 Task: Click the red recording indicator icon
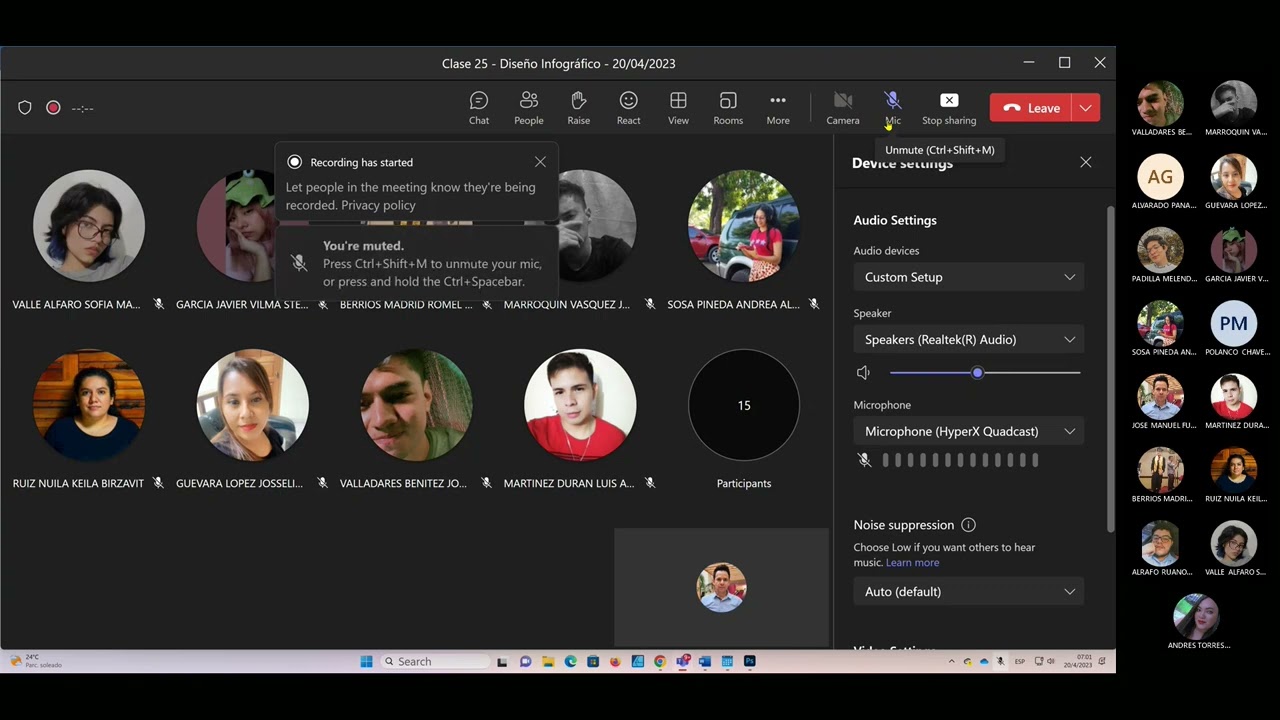point(53,108)
